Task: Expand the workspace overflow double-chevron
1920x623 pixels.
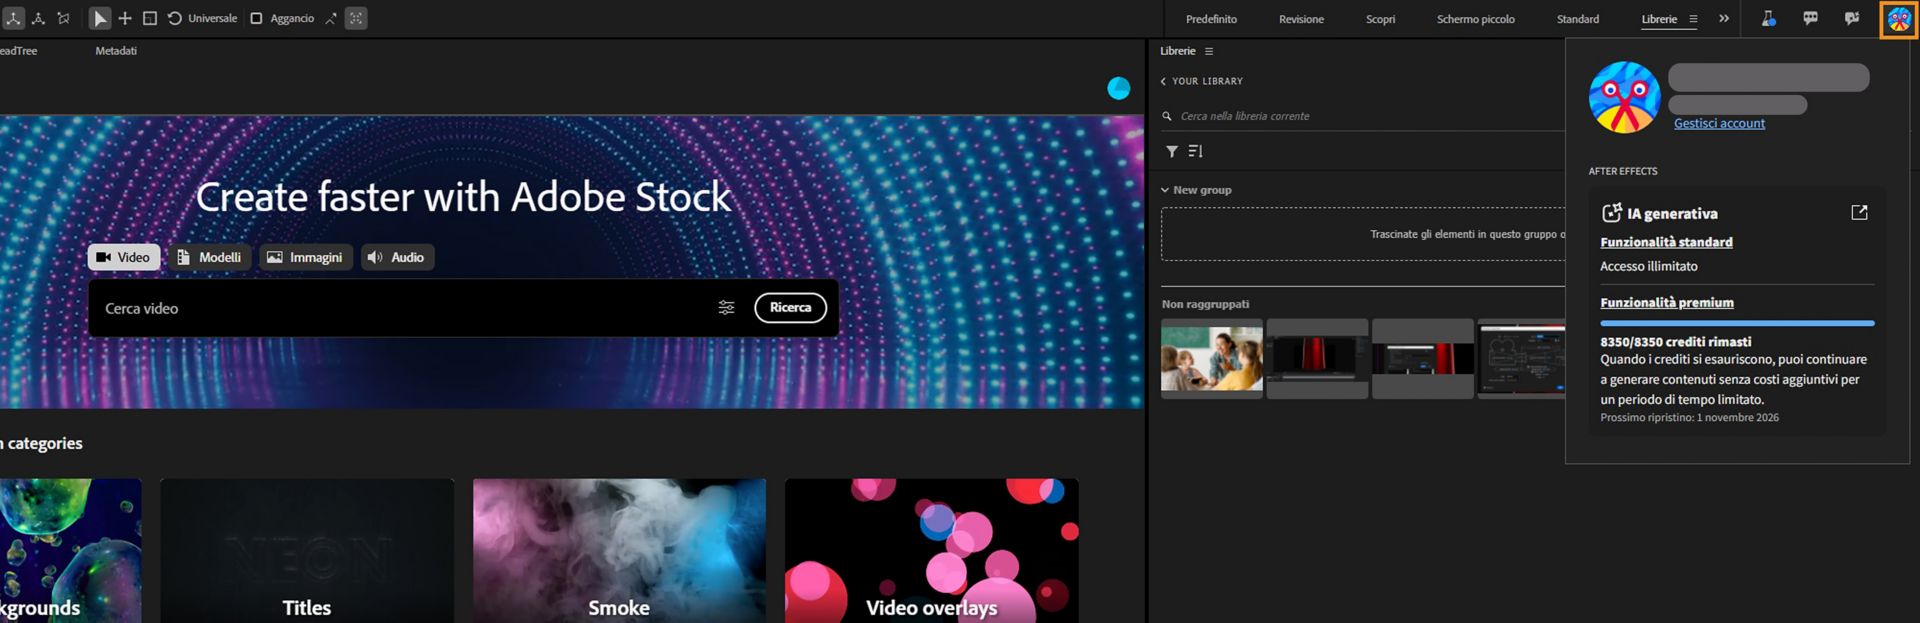Action: pyautogui.click(x=1724, y=18)
